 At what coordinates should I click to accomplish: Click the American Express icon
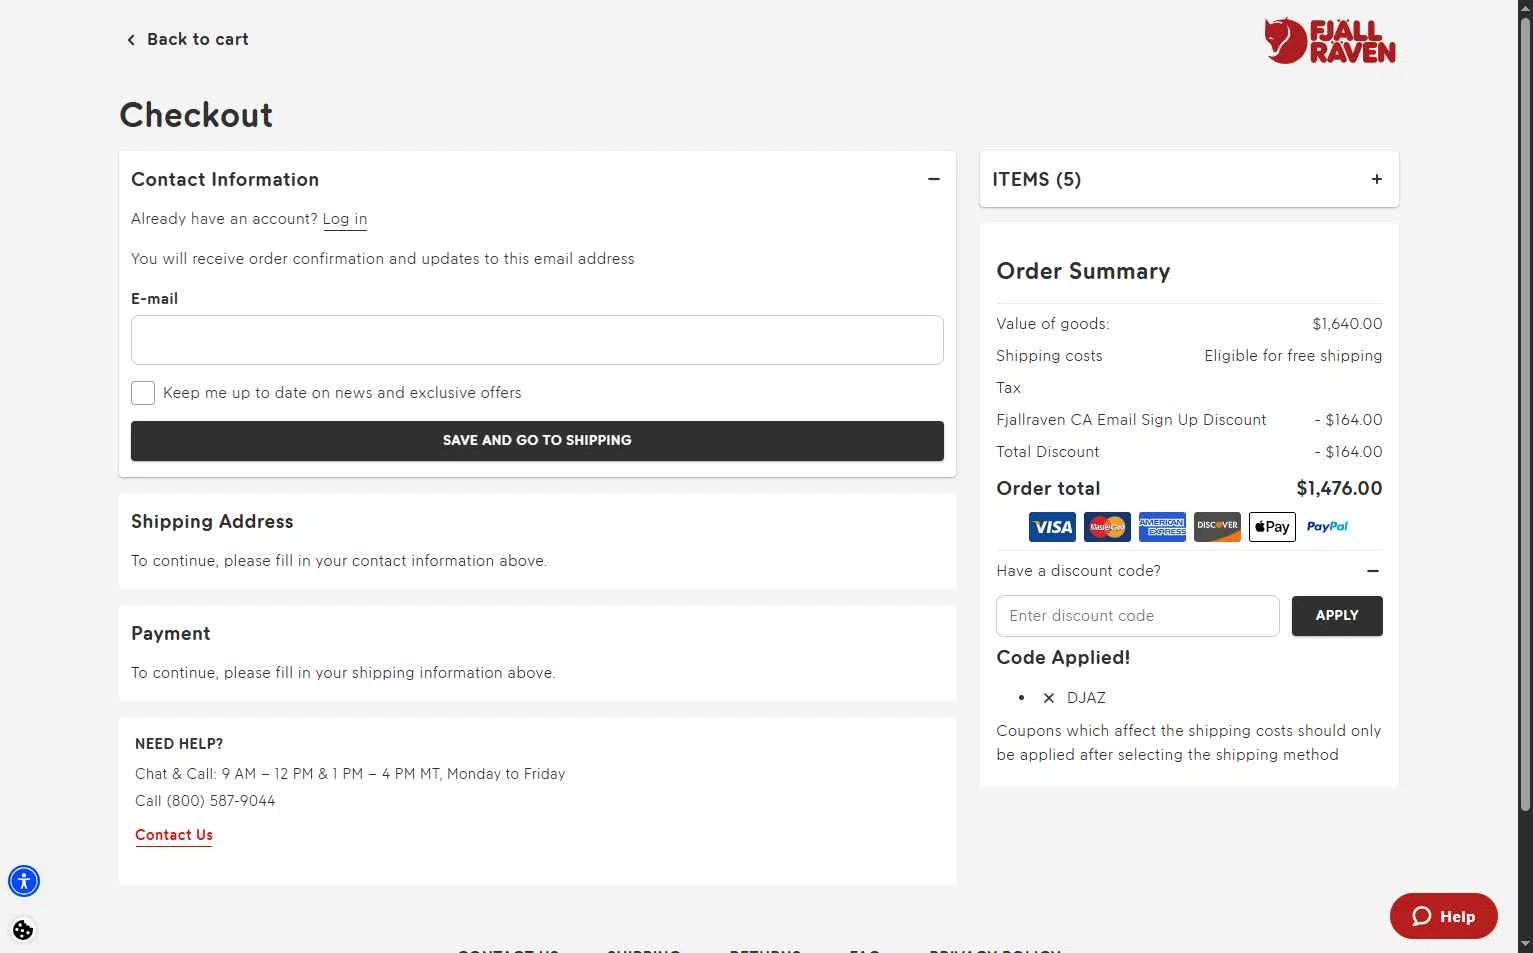[1162, 527]
